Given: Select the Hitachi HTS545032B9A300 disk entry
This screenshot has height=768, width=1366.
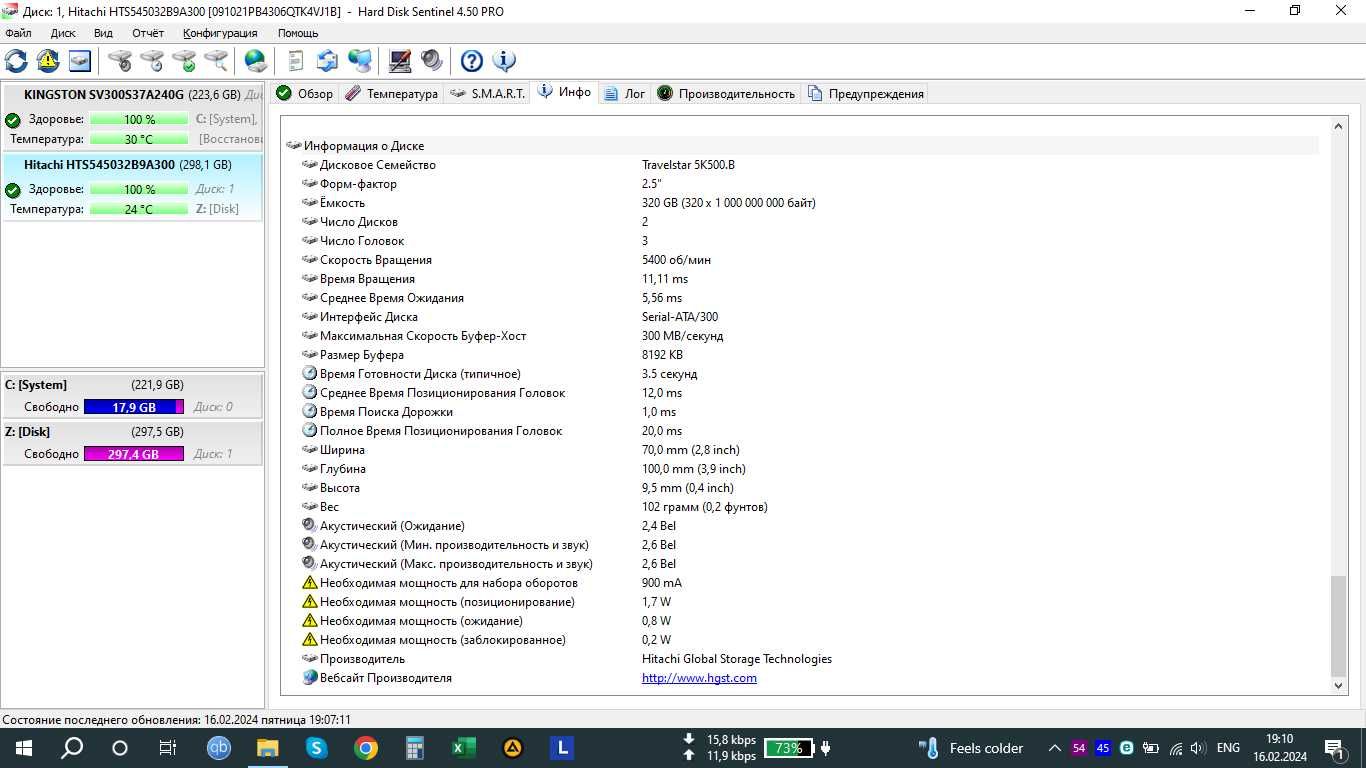Looking at the screenshot, I should [133, 187].
